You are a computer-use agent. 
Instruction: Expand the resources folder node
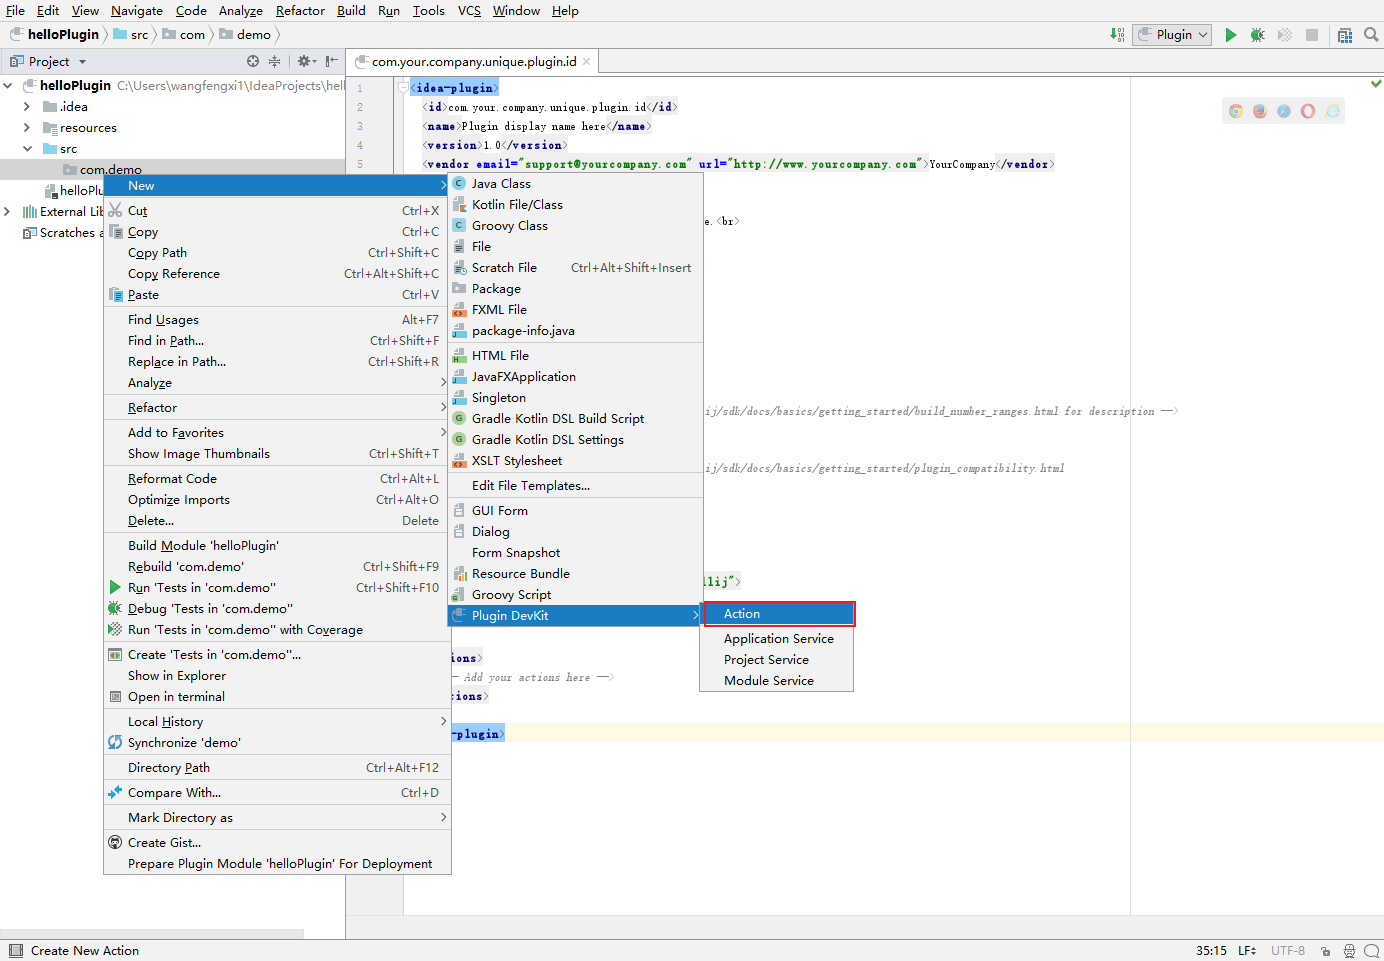(x=27, y=128)
